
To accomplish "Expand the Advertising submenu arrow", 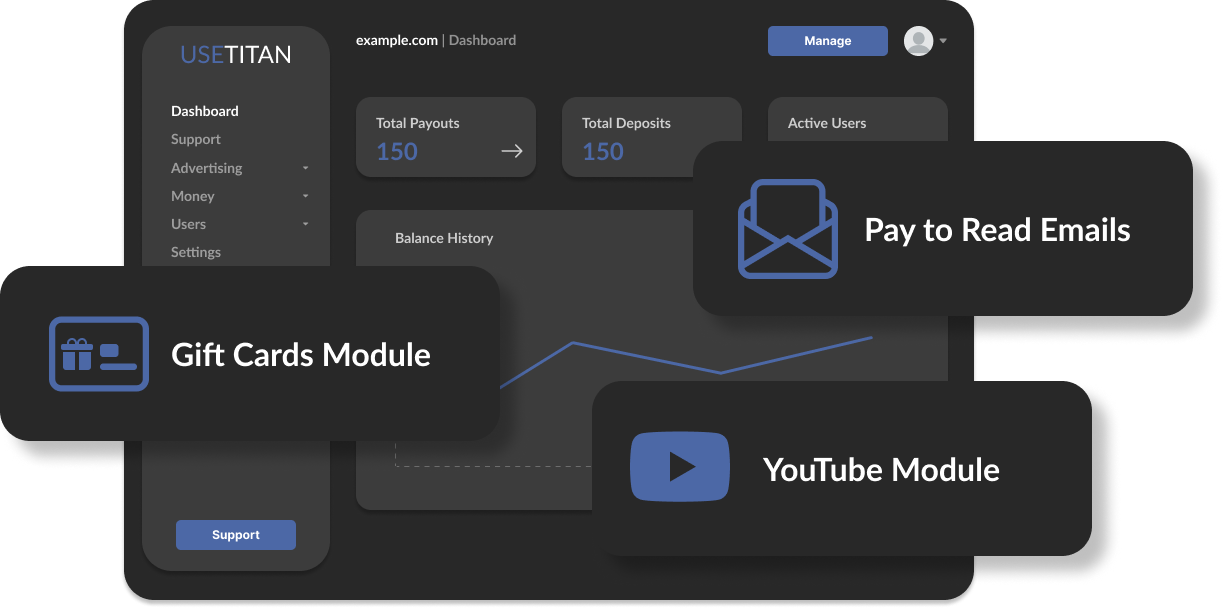I will 306,168.
